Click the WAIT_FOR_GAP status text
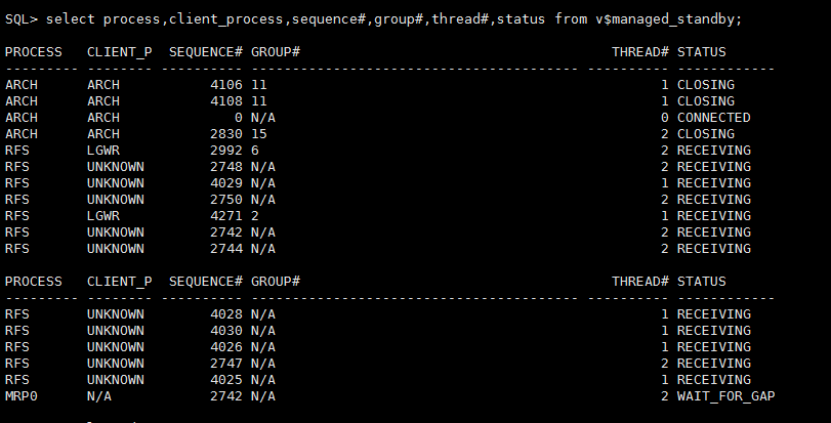The width and height of the screenshot is (831, 423). tap(726, 396)
